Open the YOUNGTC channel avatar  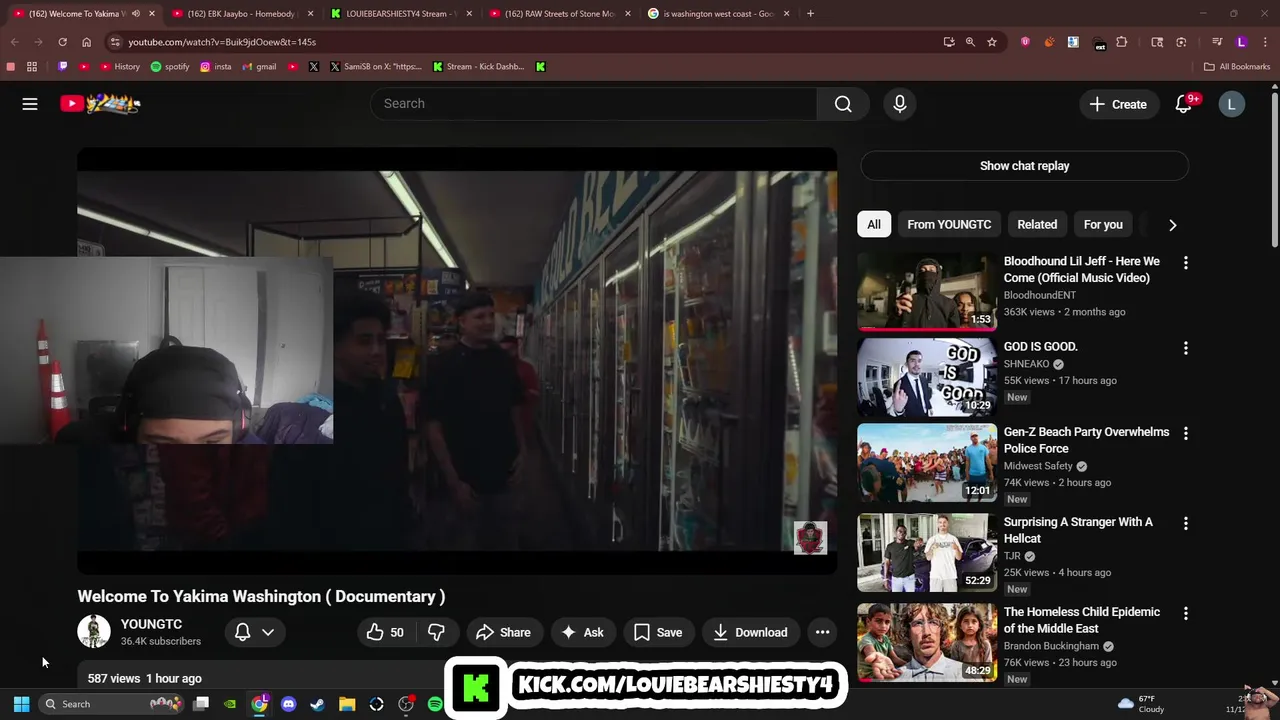(x=94, y=632)
